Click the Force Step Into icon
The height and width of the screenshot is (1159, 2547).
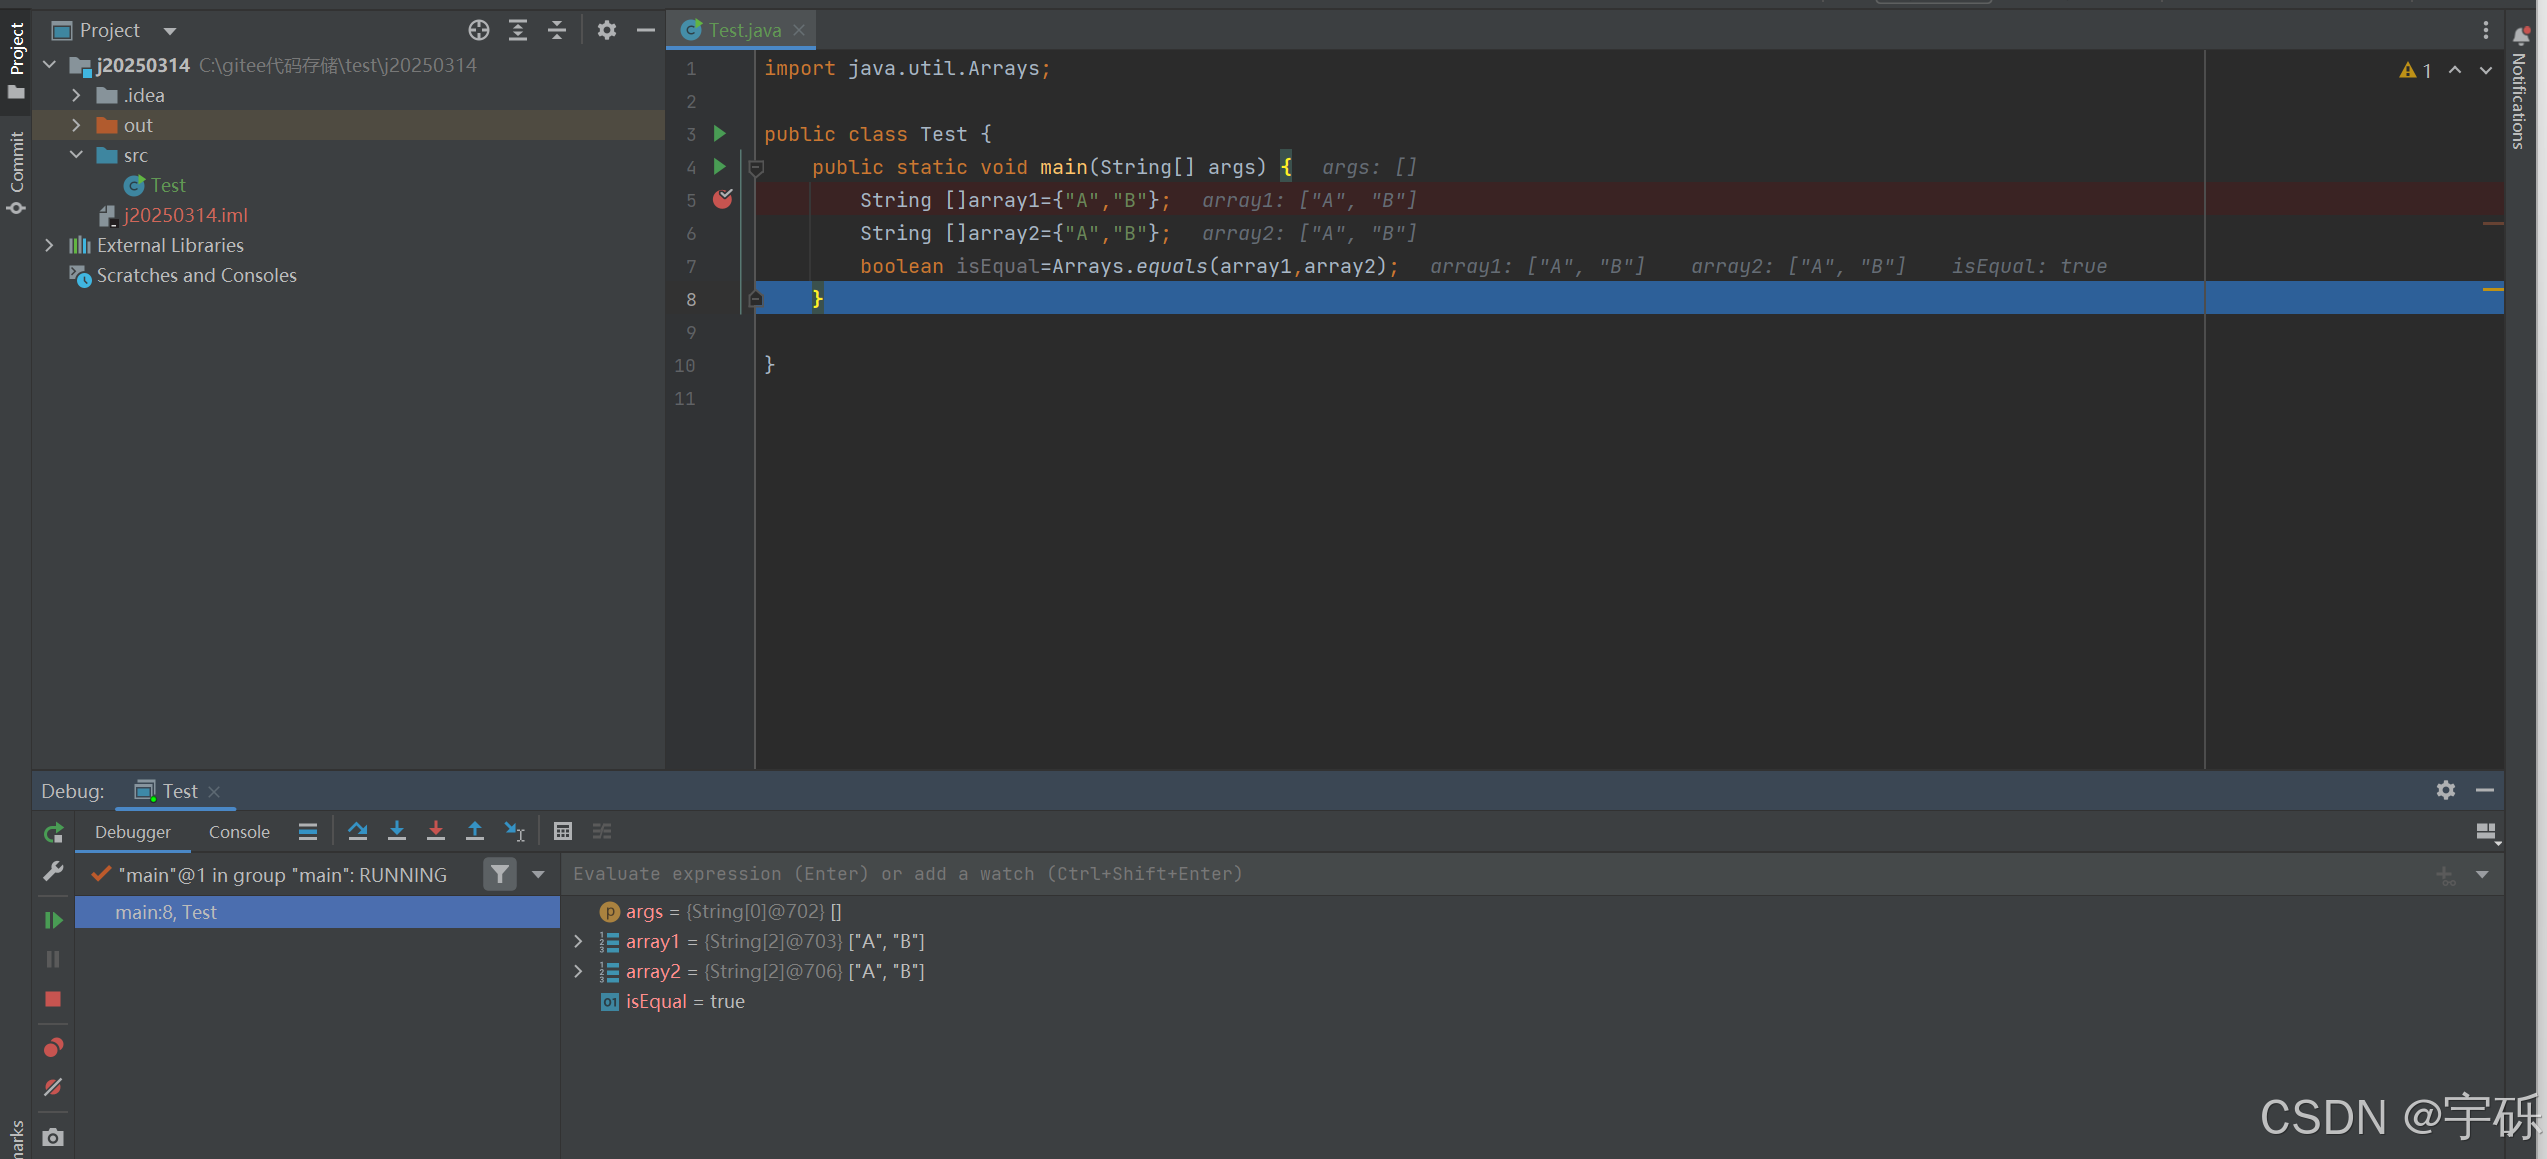(x=436, y=831)
